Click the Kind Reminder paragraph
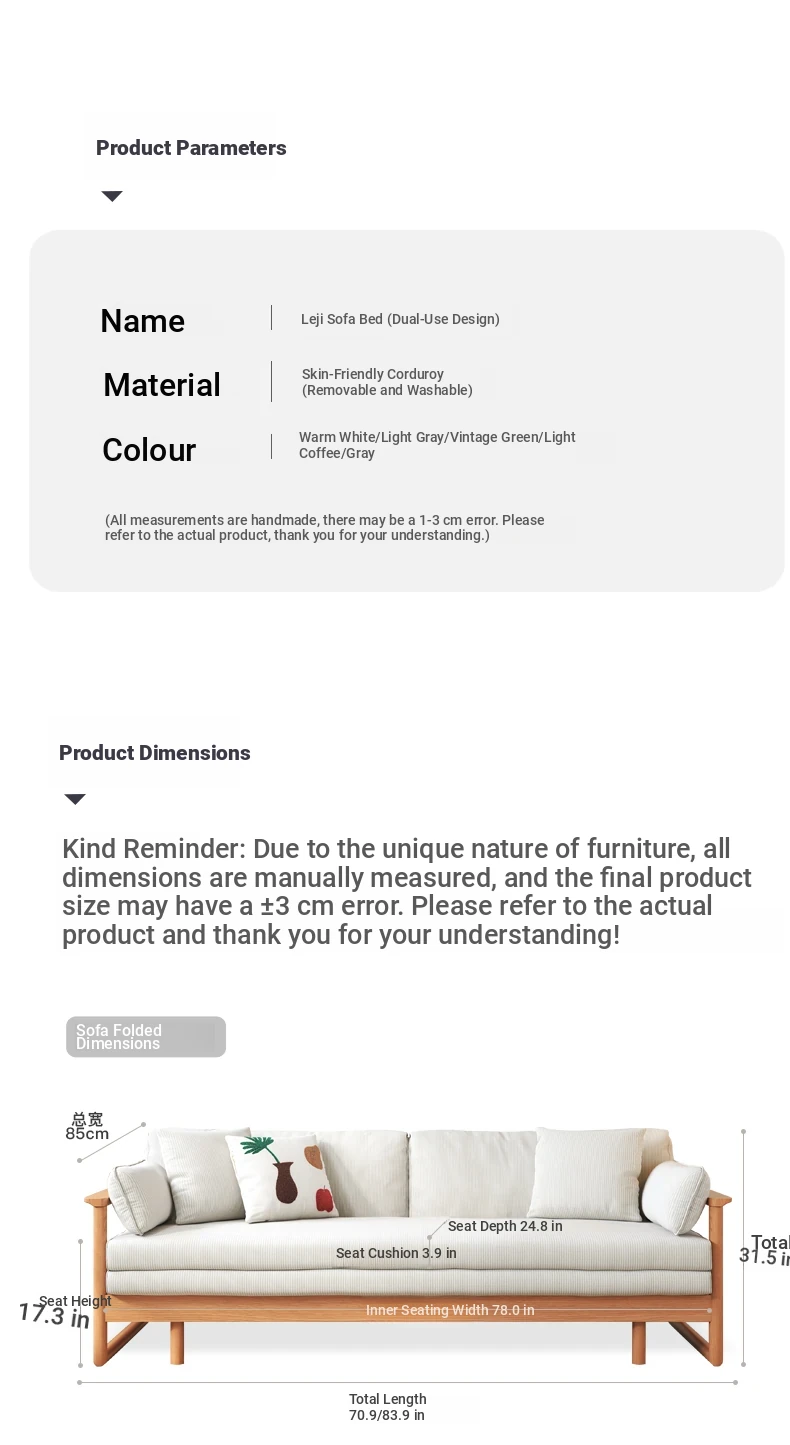 pyautogui.click(x=407, y=892)
